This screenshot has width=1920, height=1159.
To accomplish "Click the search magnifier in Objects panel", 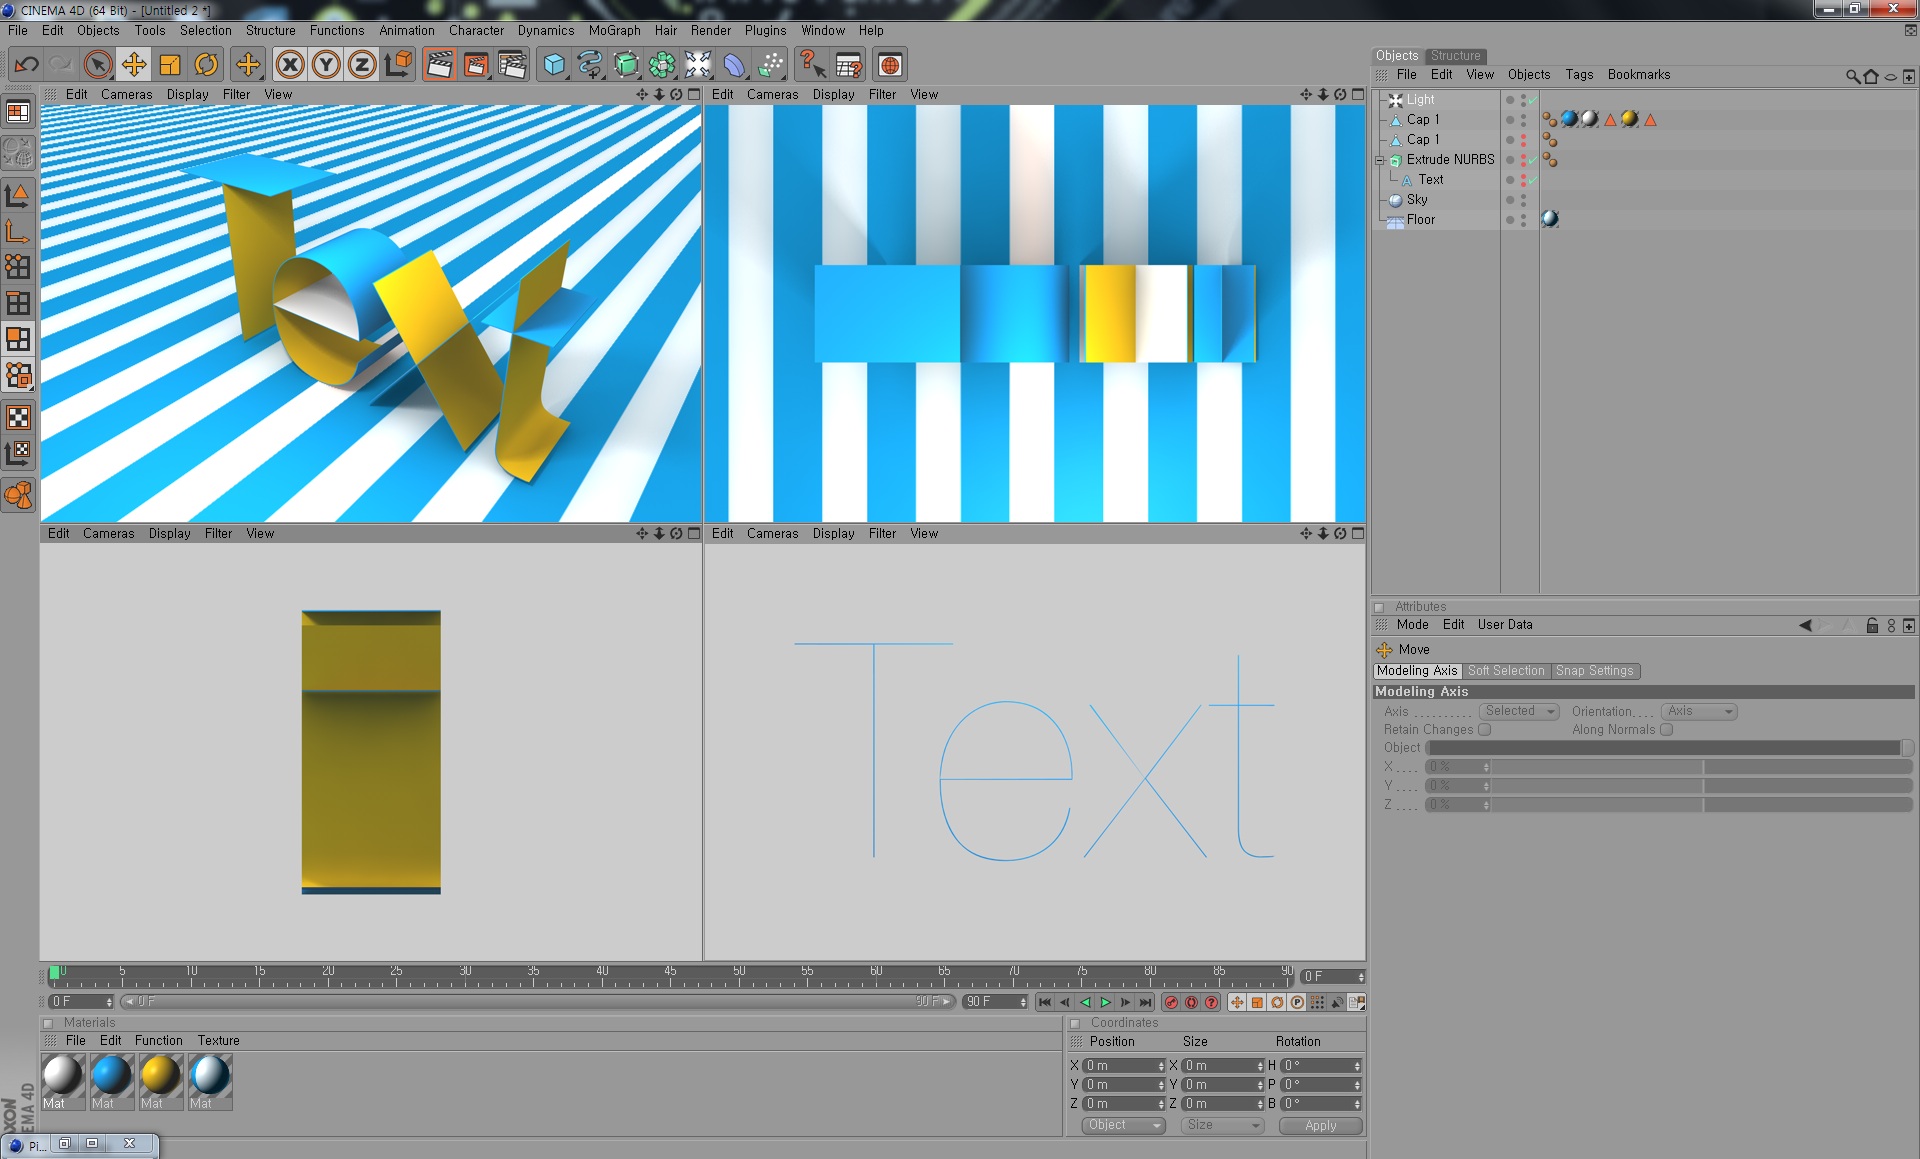I will coord(1852,77).
